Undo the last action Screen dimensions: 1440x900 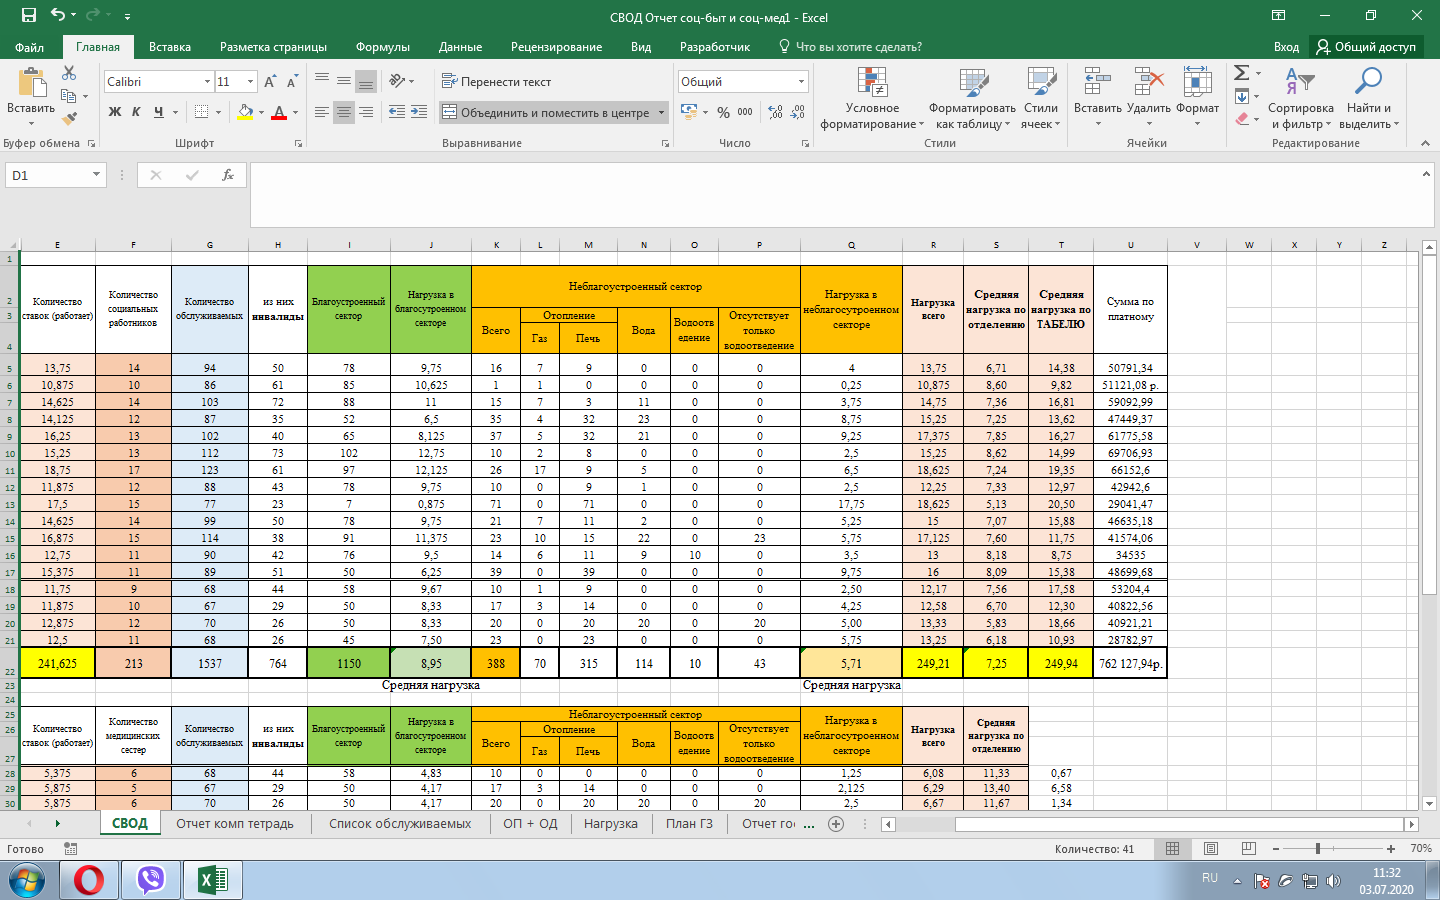coord(58,15)
